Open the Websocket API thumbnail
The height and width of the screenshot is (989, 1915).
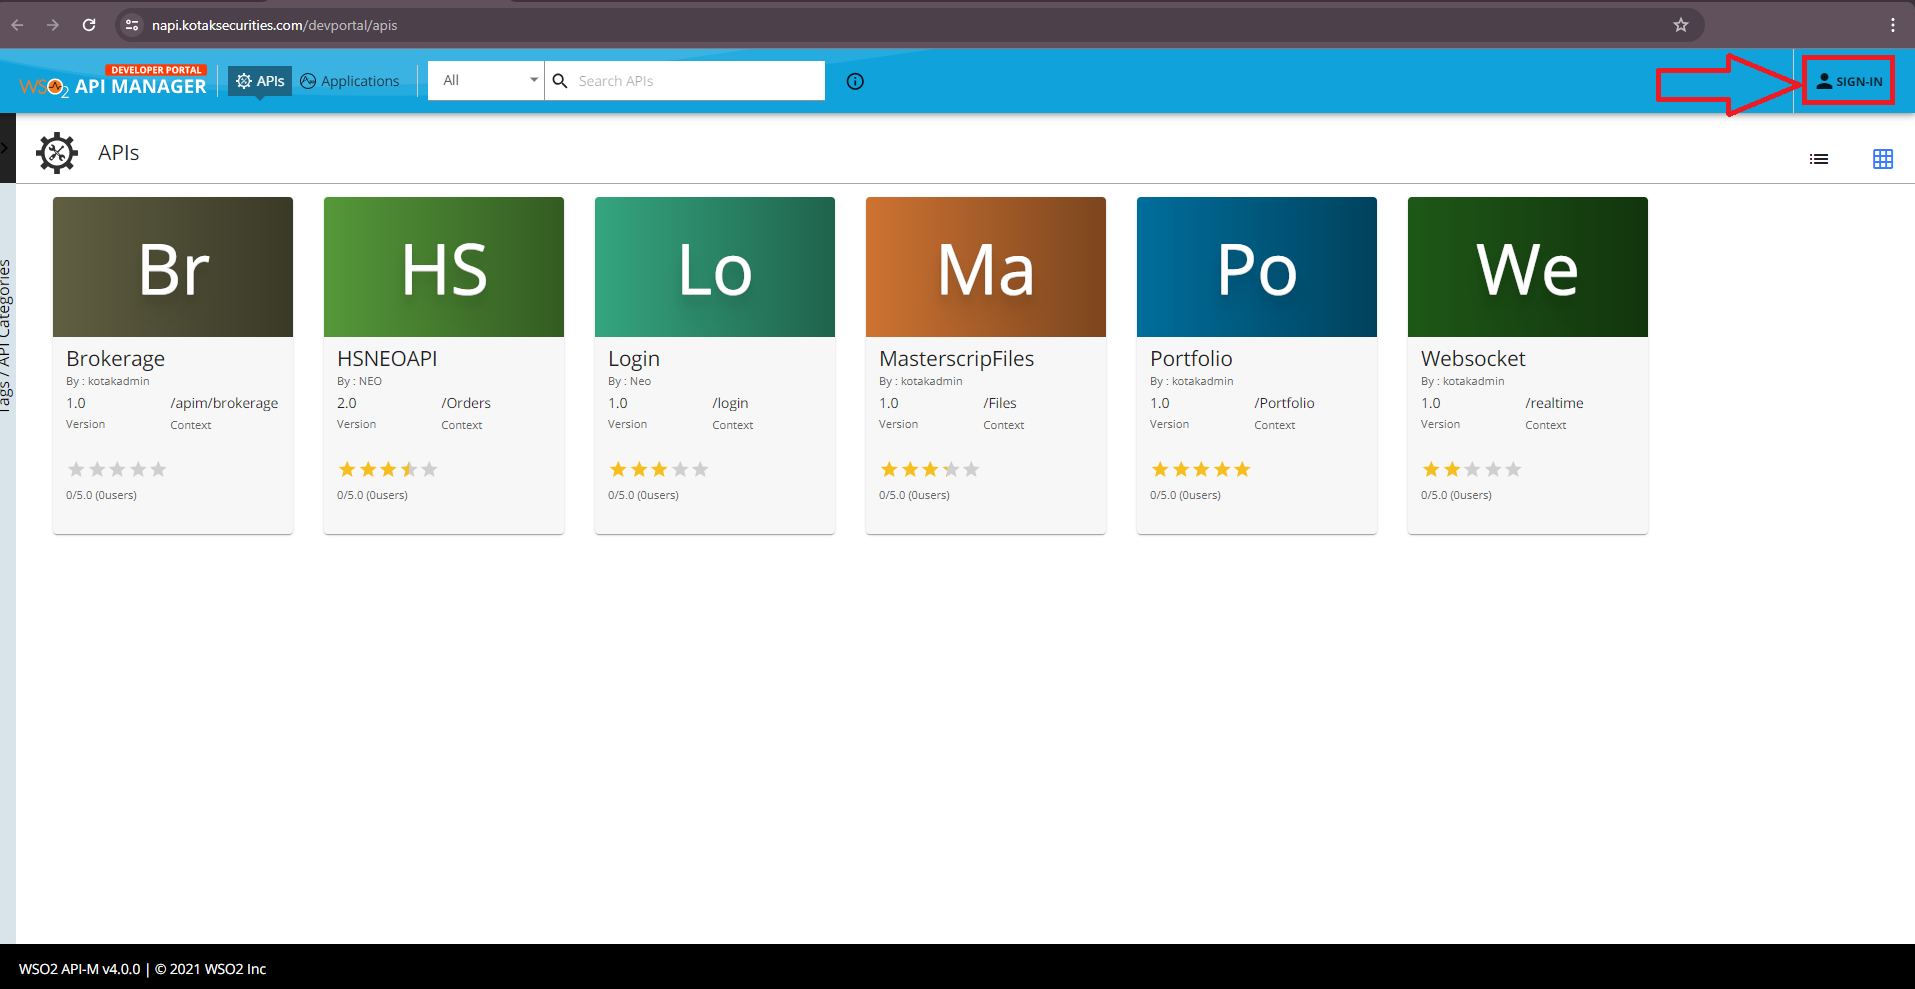(1527, 267)
